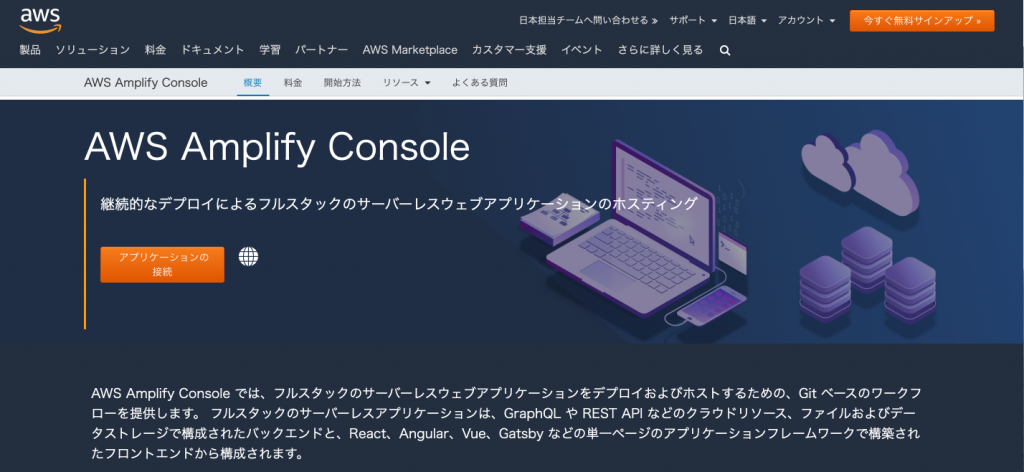
Task: Open the パートナー menu
Action: tap(321, 50)
